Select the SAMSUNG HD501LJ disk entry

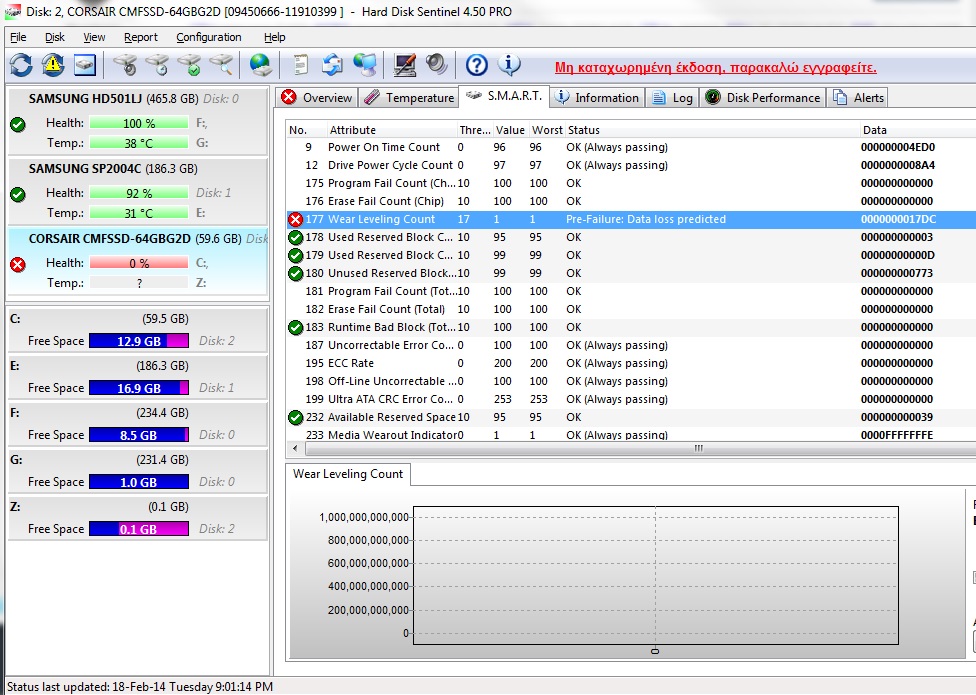pos(138,121)
